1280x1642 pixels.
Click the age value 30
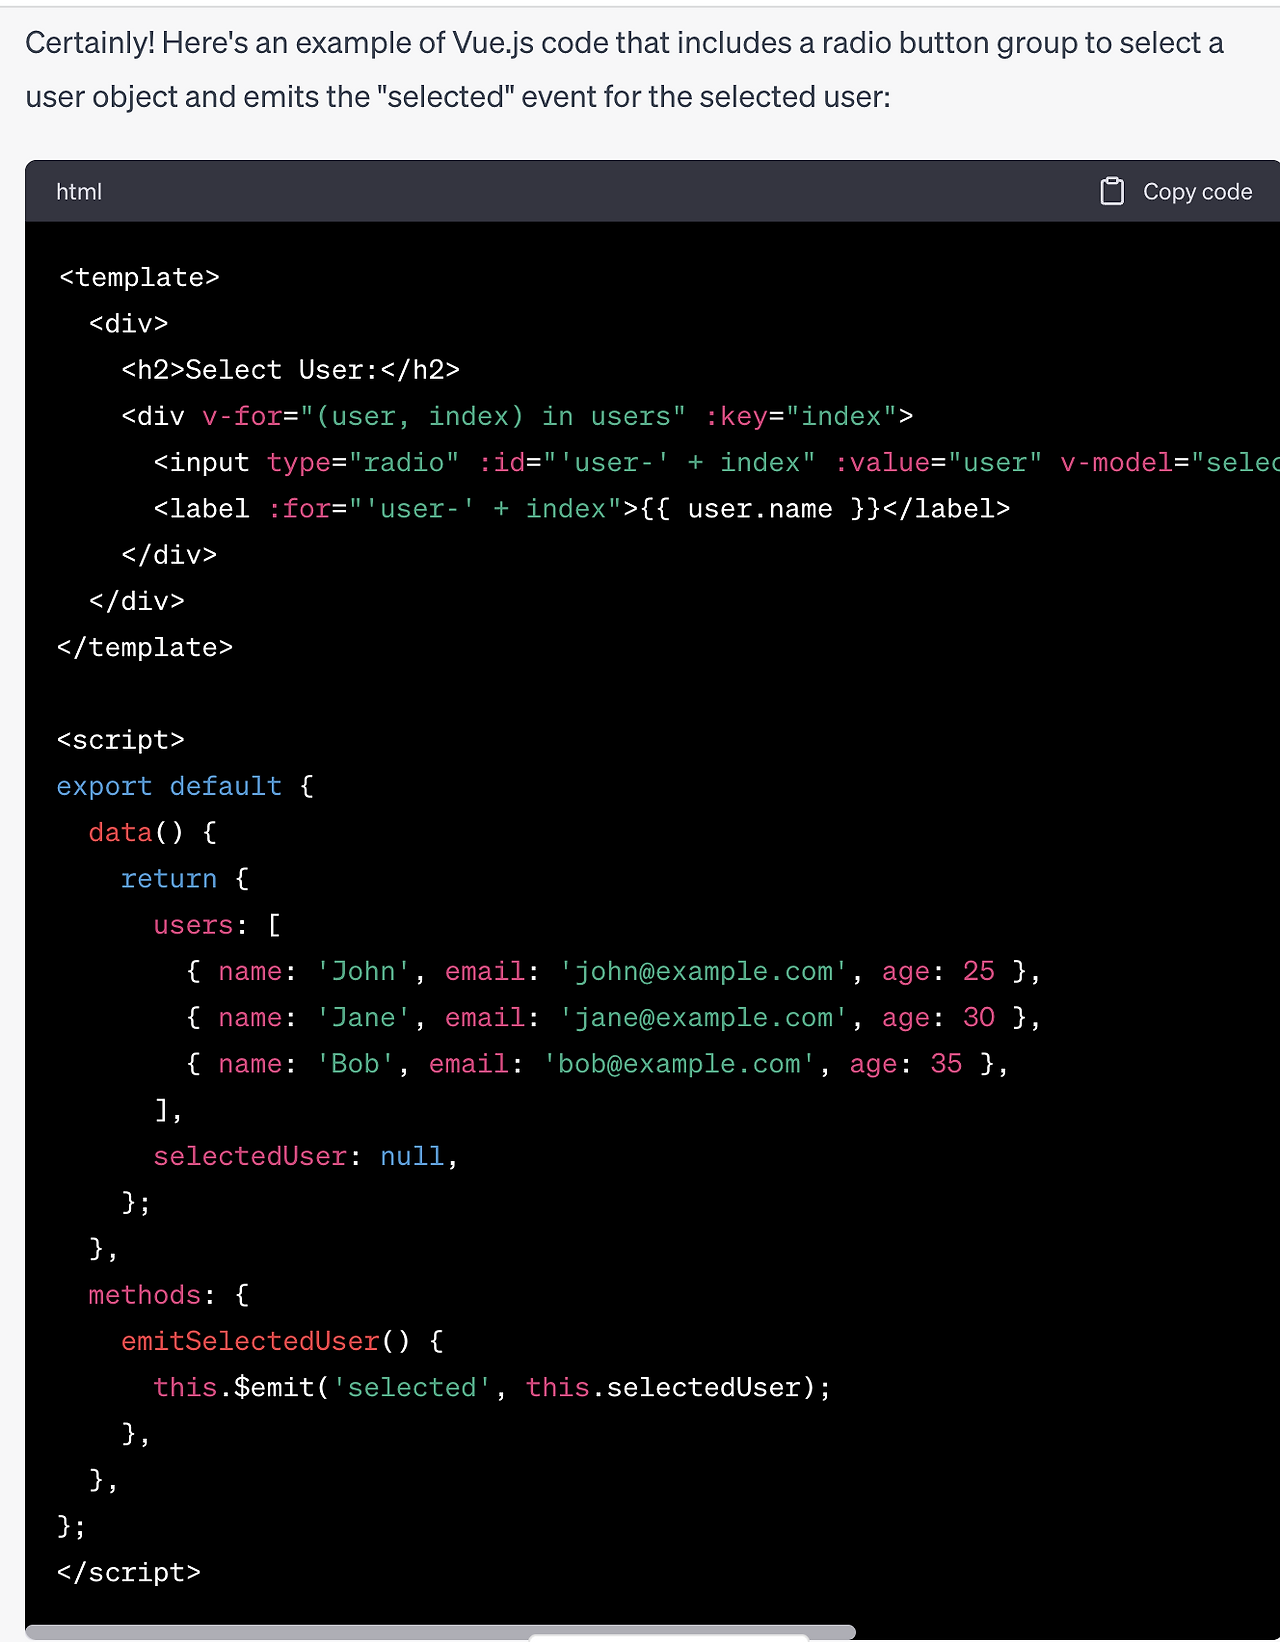tap(979, 1017)
